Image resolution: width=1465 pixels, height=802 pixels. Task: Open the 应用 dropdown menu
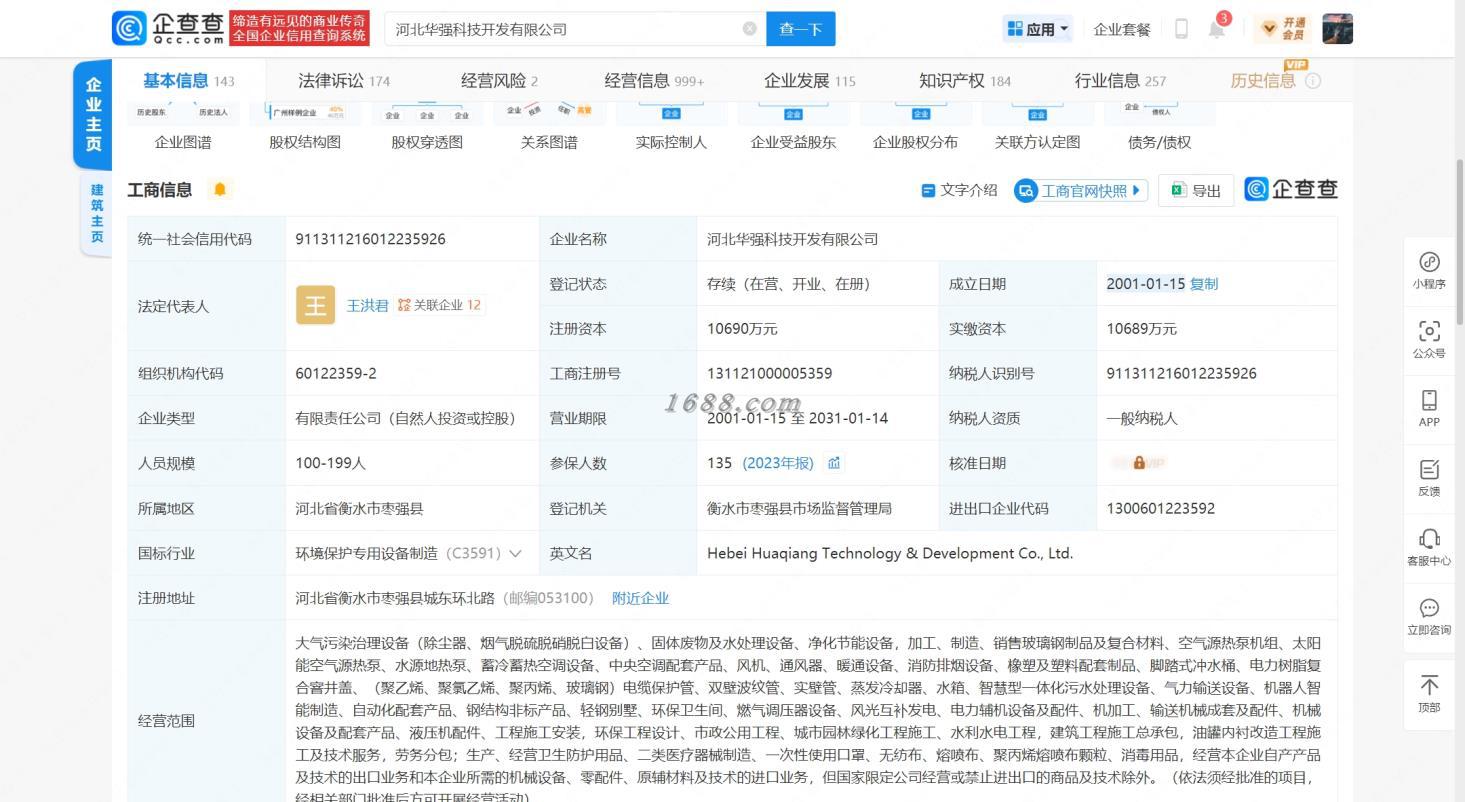1038,29
